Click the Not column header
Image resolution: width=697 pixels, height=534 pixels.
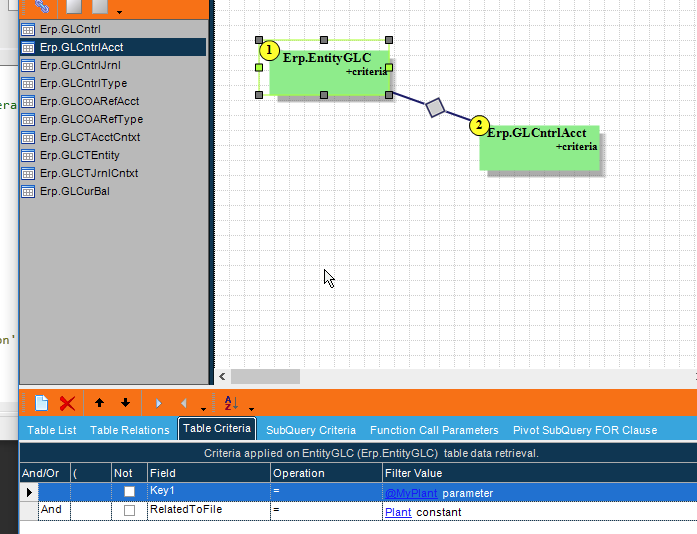(x=129, y=473)
